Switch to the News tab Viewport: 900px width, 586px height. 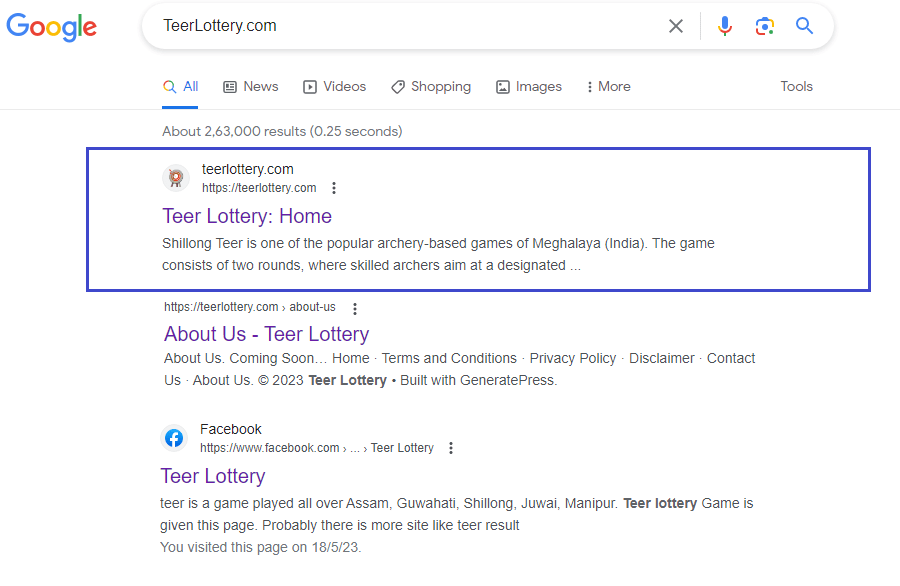251,87
